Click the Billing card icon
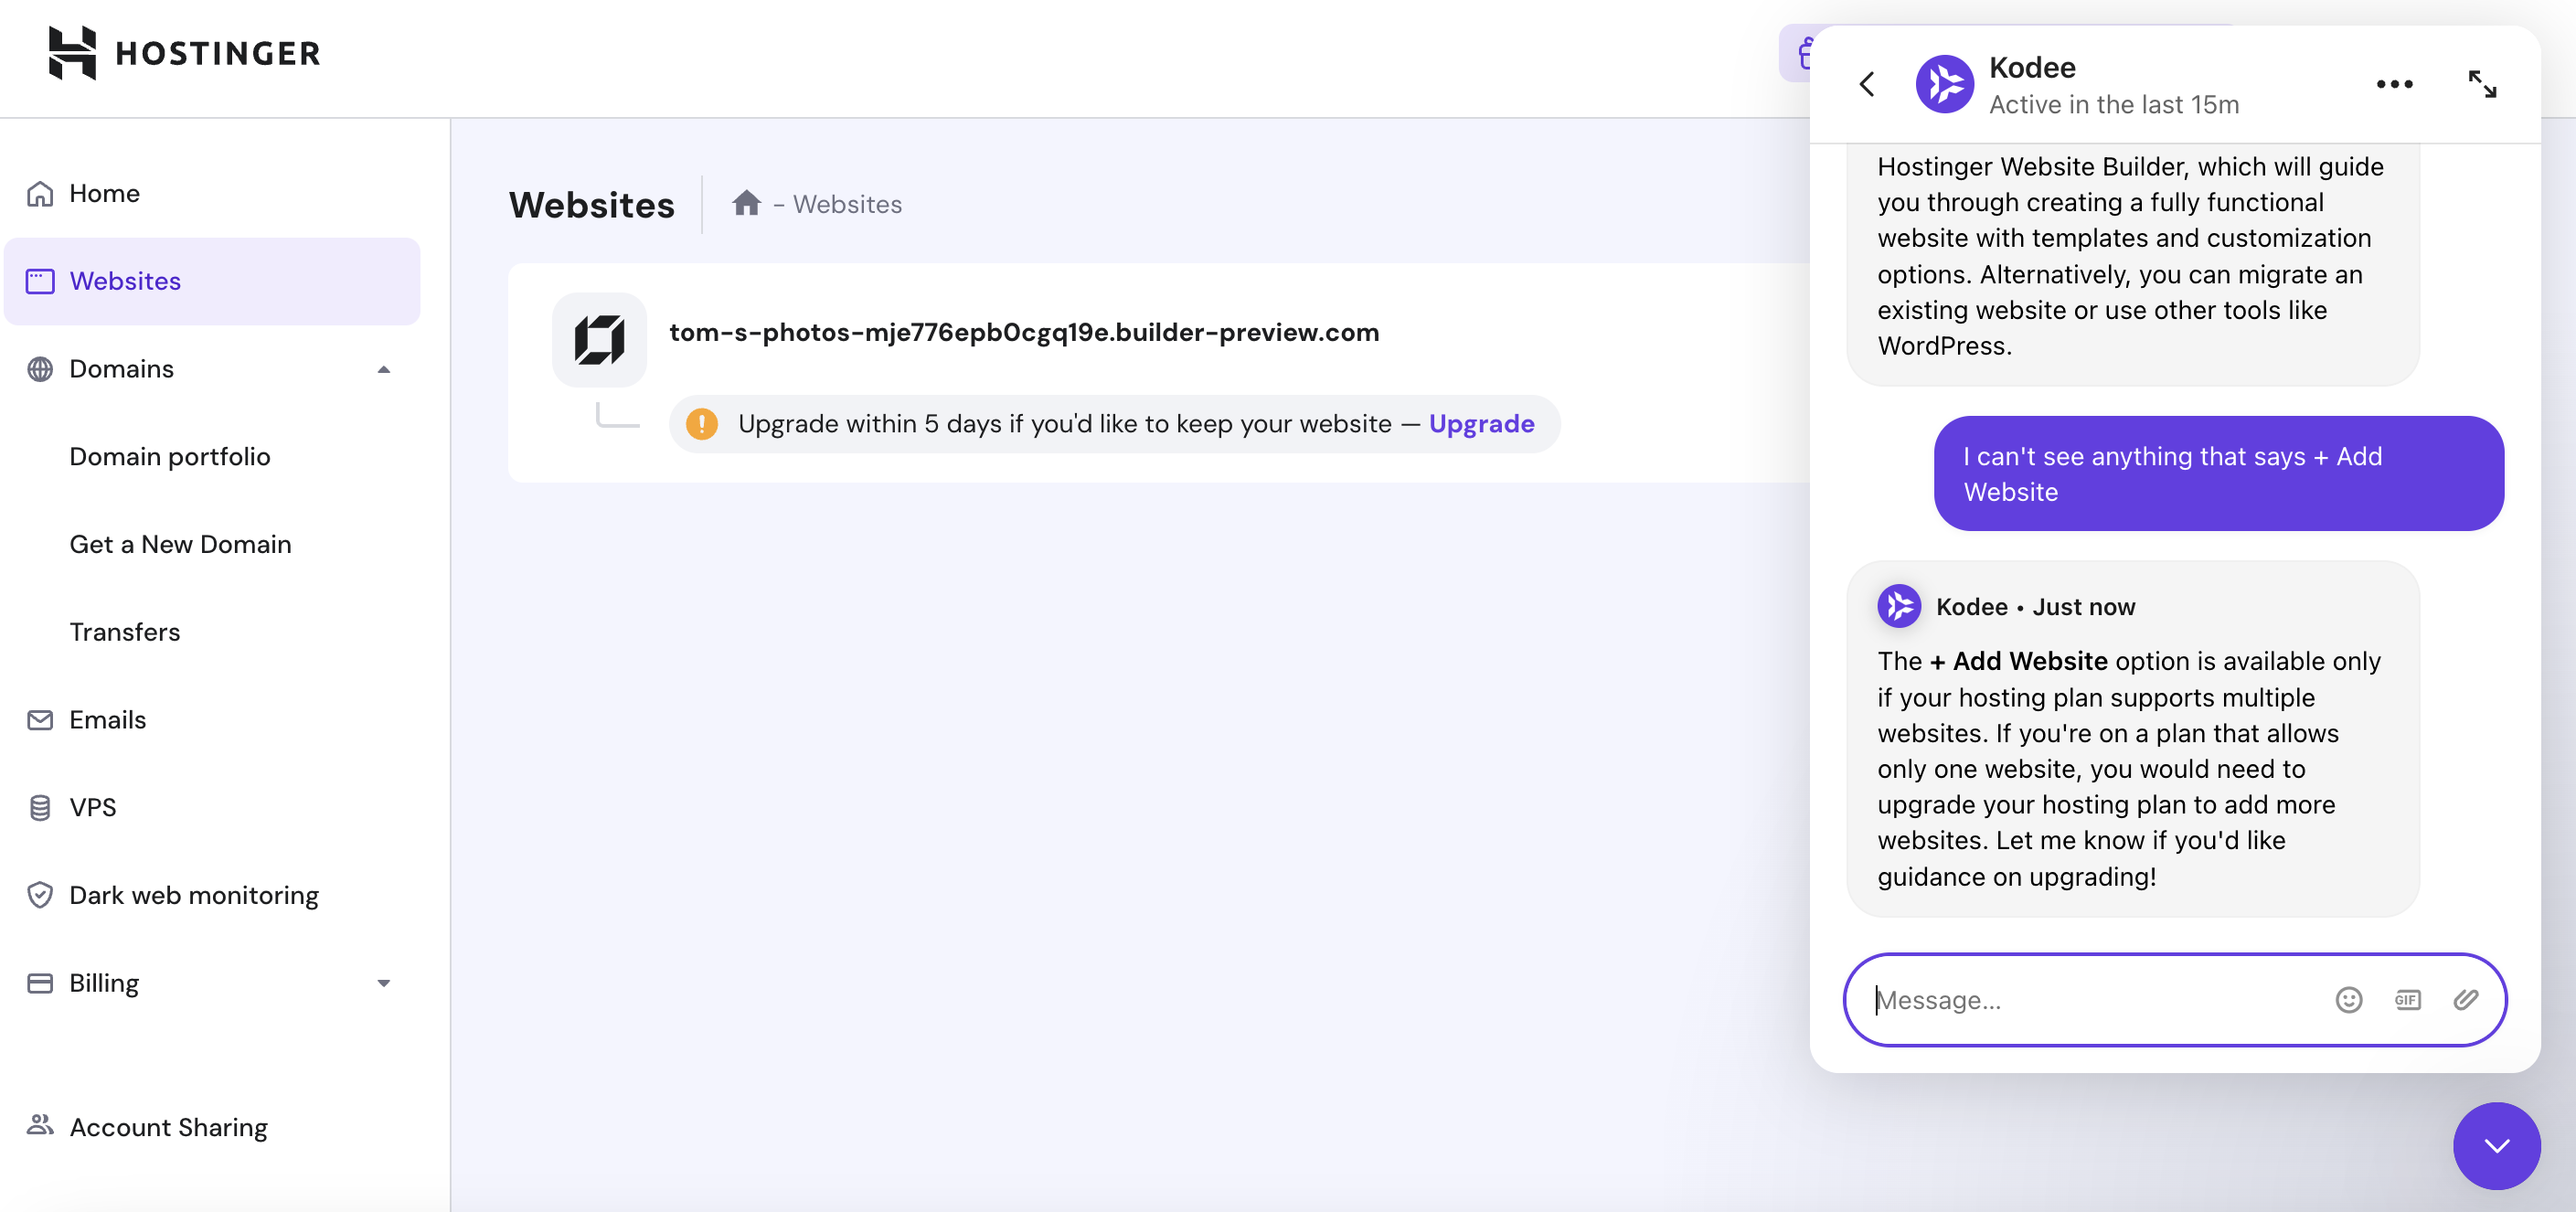This screenshot has width=2576, height=1212. click(40, 983)
